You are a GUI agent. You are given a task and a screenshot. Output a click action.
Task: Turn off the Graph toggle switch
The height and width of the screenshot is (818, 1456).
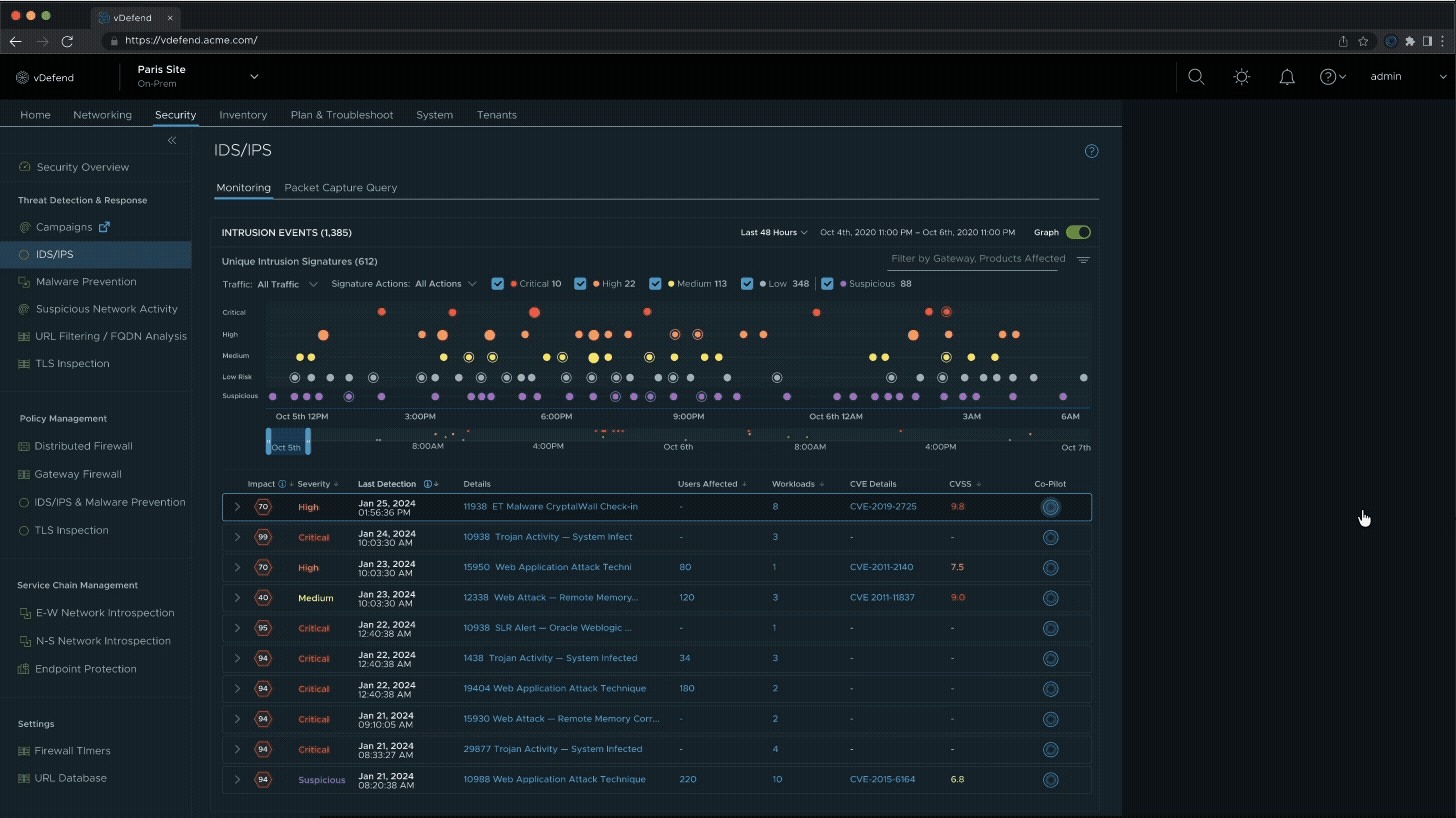1077,232
